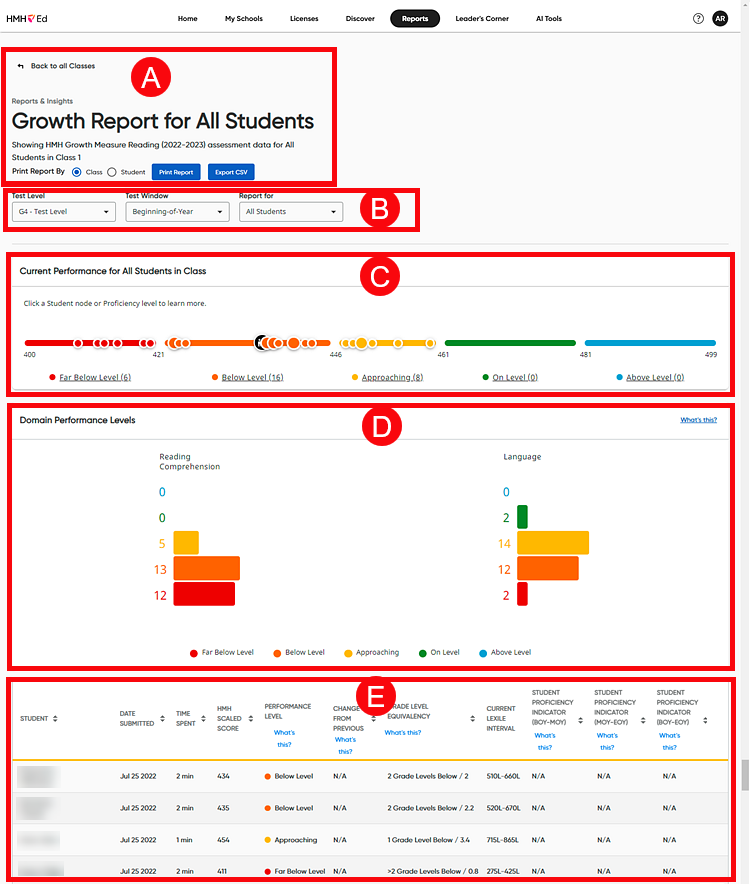Select Class print option radio button
The image size is (751, 884).
point(77,172)
